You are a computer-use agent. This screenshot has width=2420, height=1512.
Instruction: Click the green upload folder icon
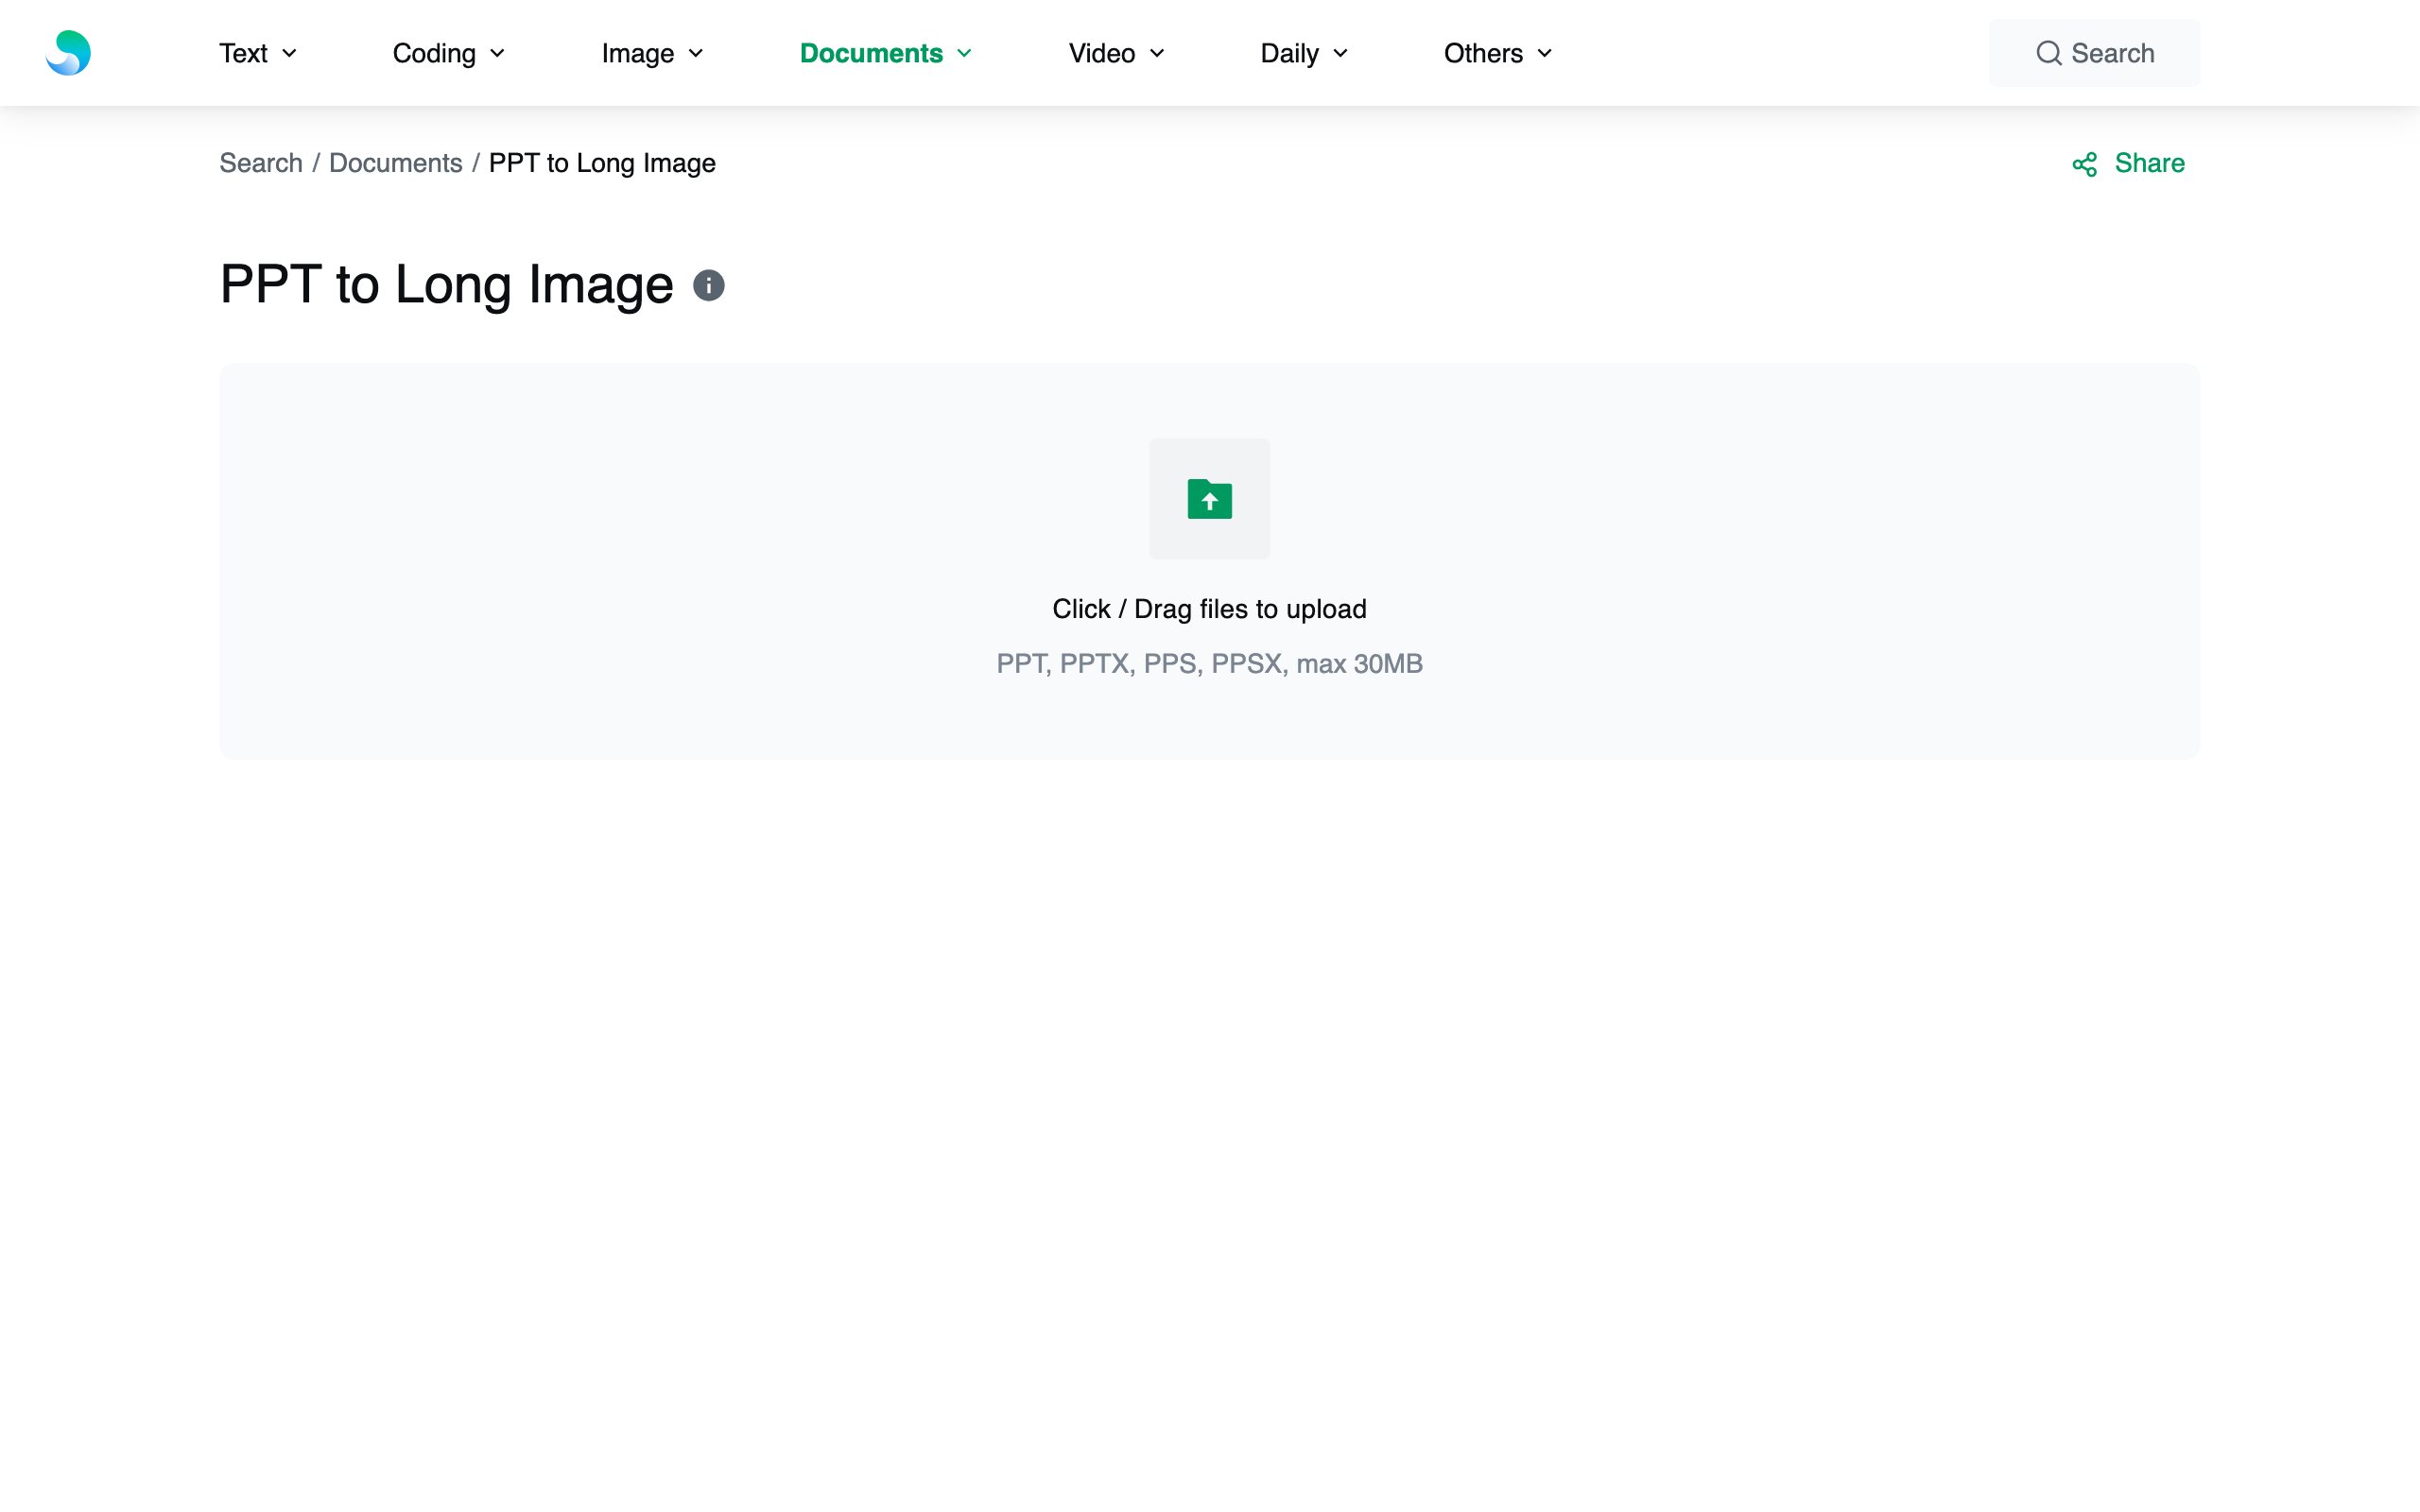1209,499
